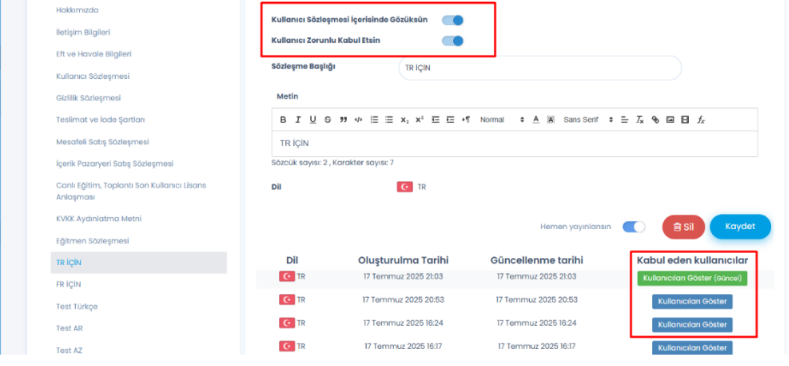Apply underline formatting in the editor toolbar

click(x=313, y=120)
